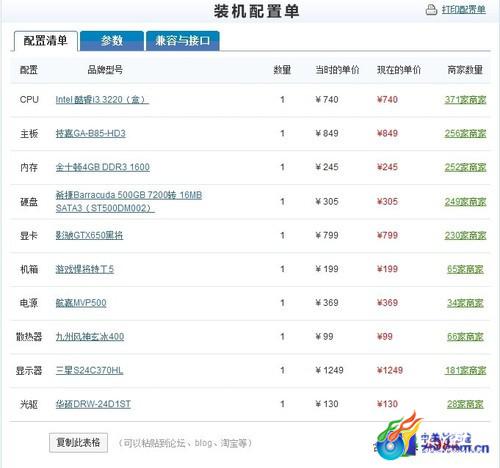Click the printer icon at top right

pos(431,10)
